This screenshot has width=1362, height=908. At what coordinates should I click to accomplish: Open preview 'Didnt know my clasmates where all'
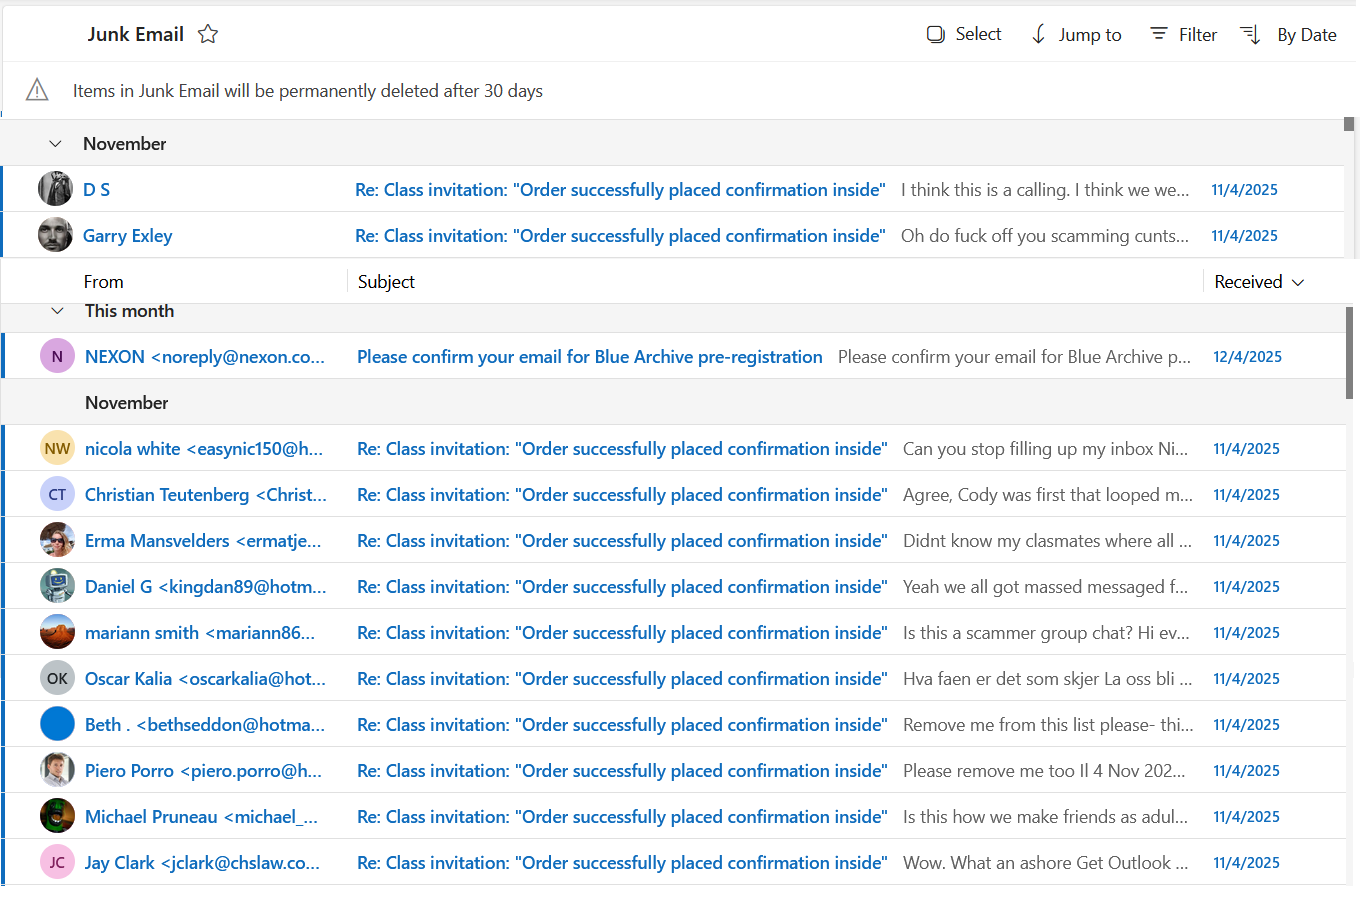pos(1047,541)
